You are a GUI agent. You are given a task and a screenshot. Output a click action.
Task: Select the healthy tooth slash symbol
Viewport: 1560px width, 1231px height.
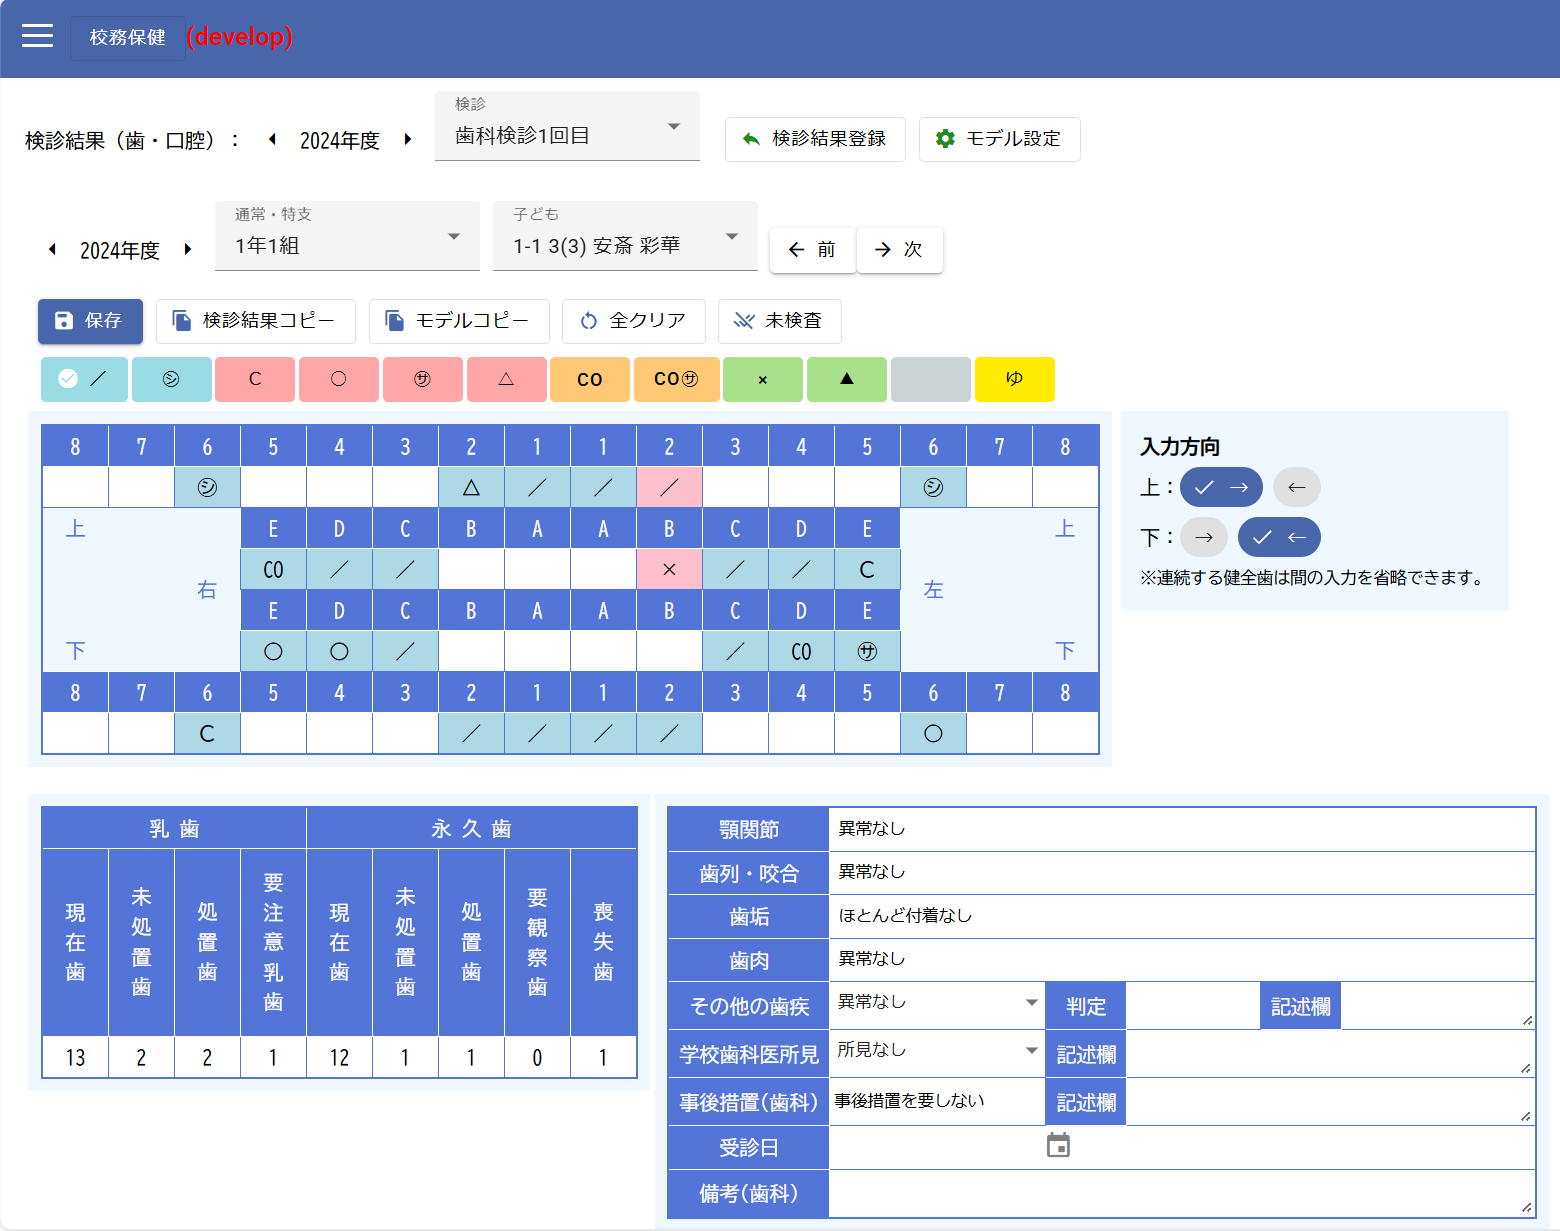[84, 379]
